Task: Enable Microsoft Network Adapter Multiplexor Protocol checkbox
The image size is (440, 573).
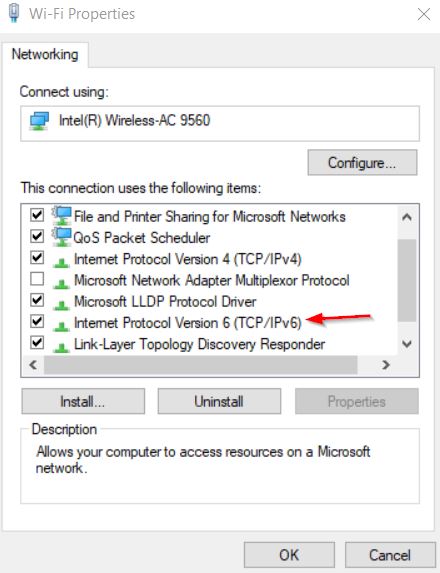Action: pos(37,279)
